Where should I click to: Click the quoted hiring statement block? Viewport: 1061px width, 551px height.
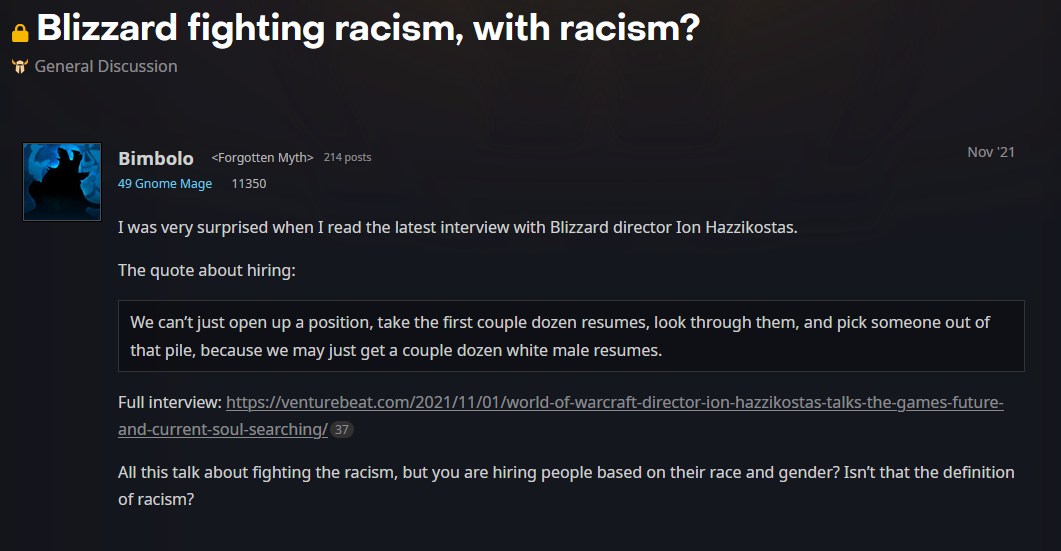click(571, 336)
